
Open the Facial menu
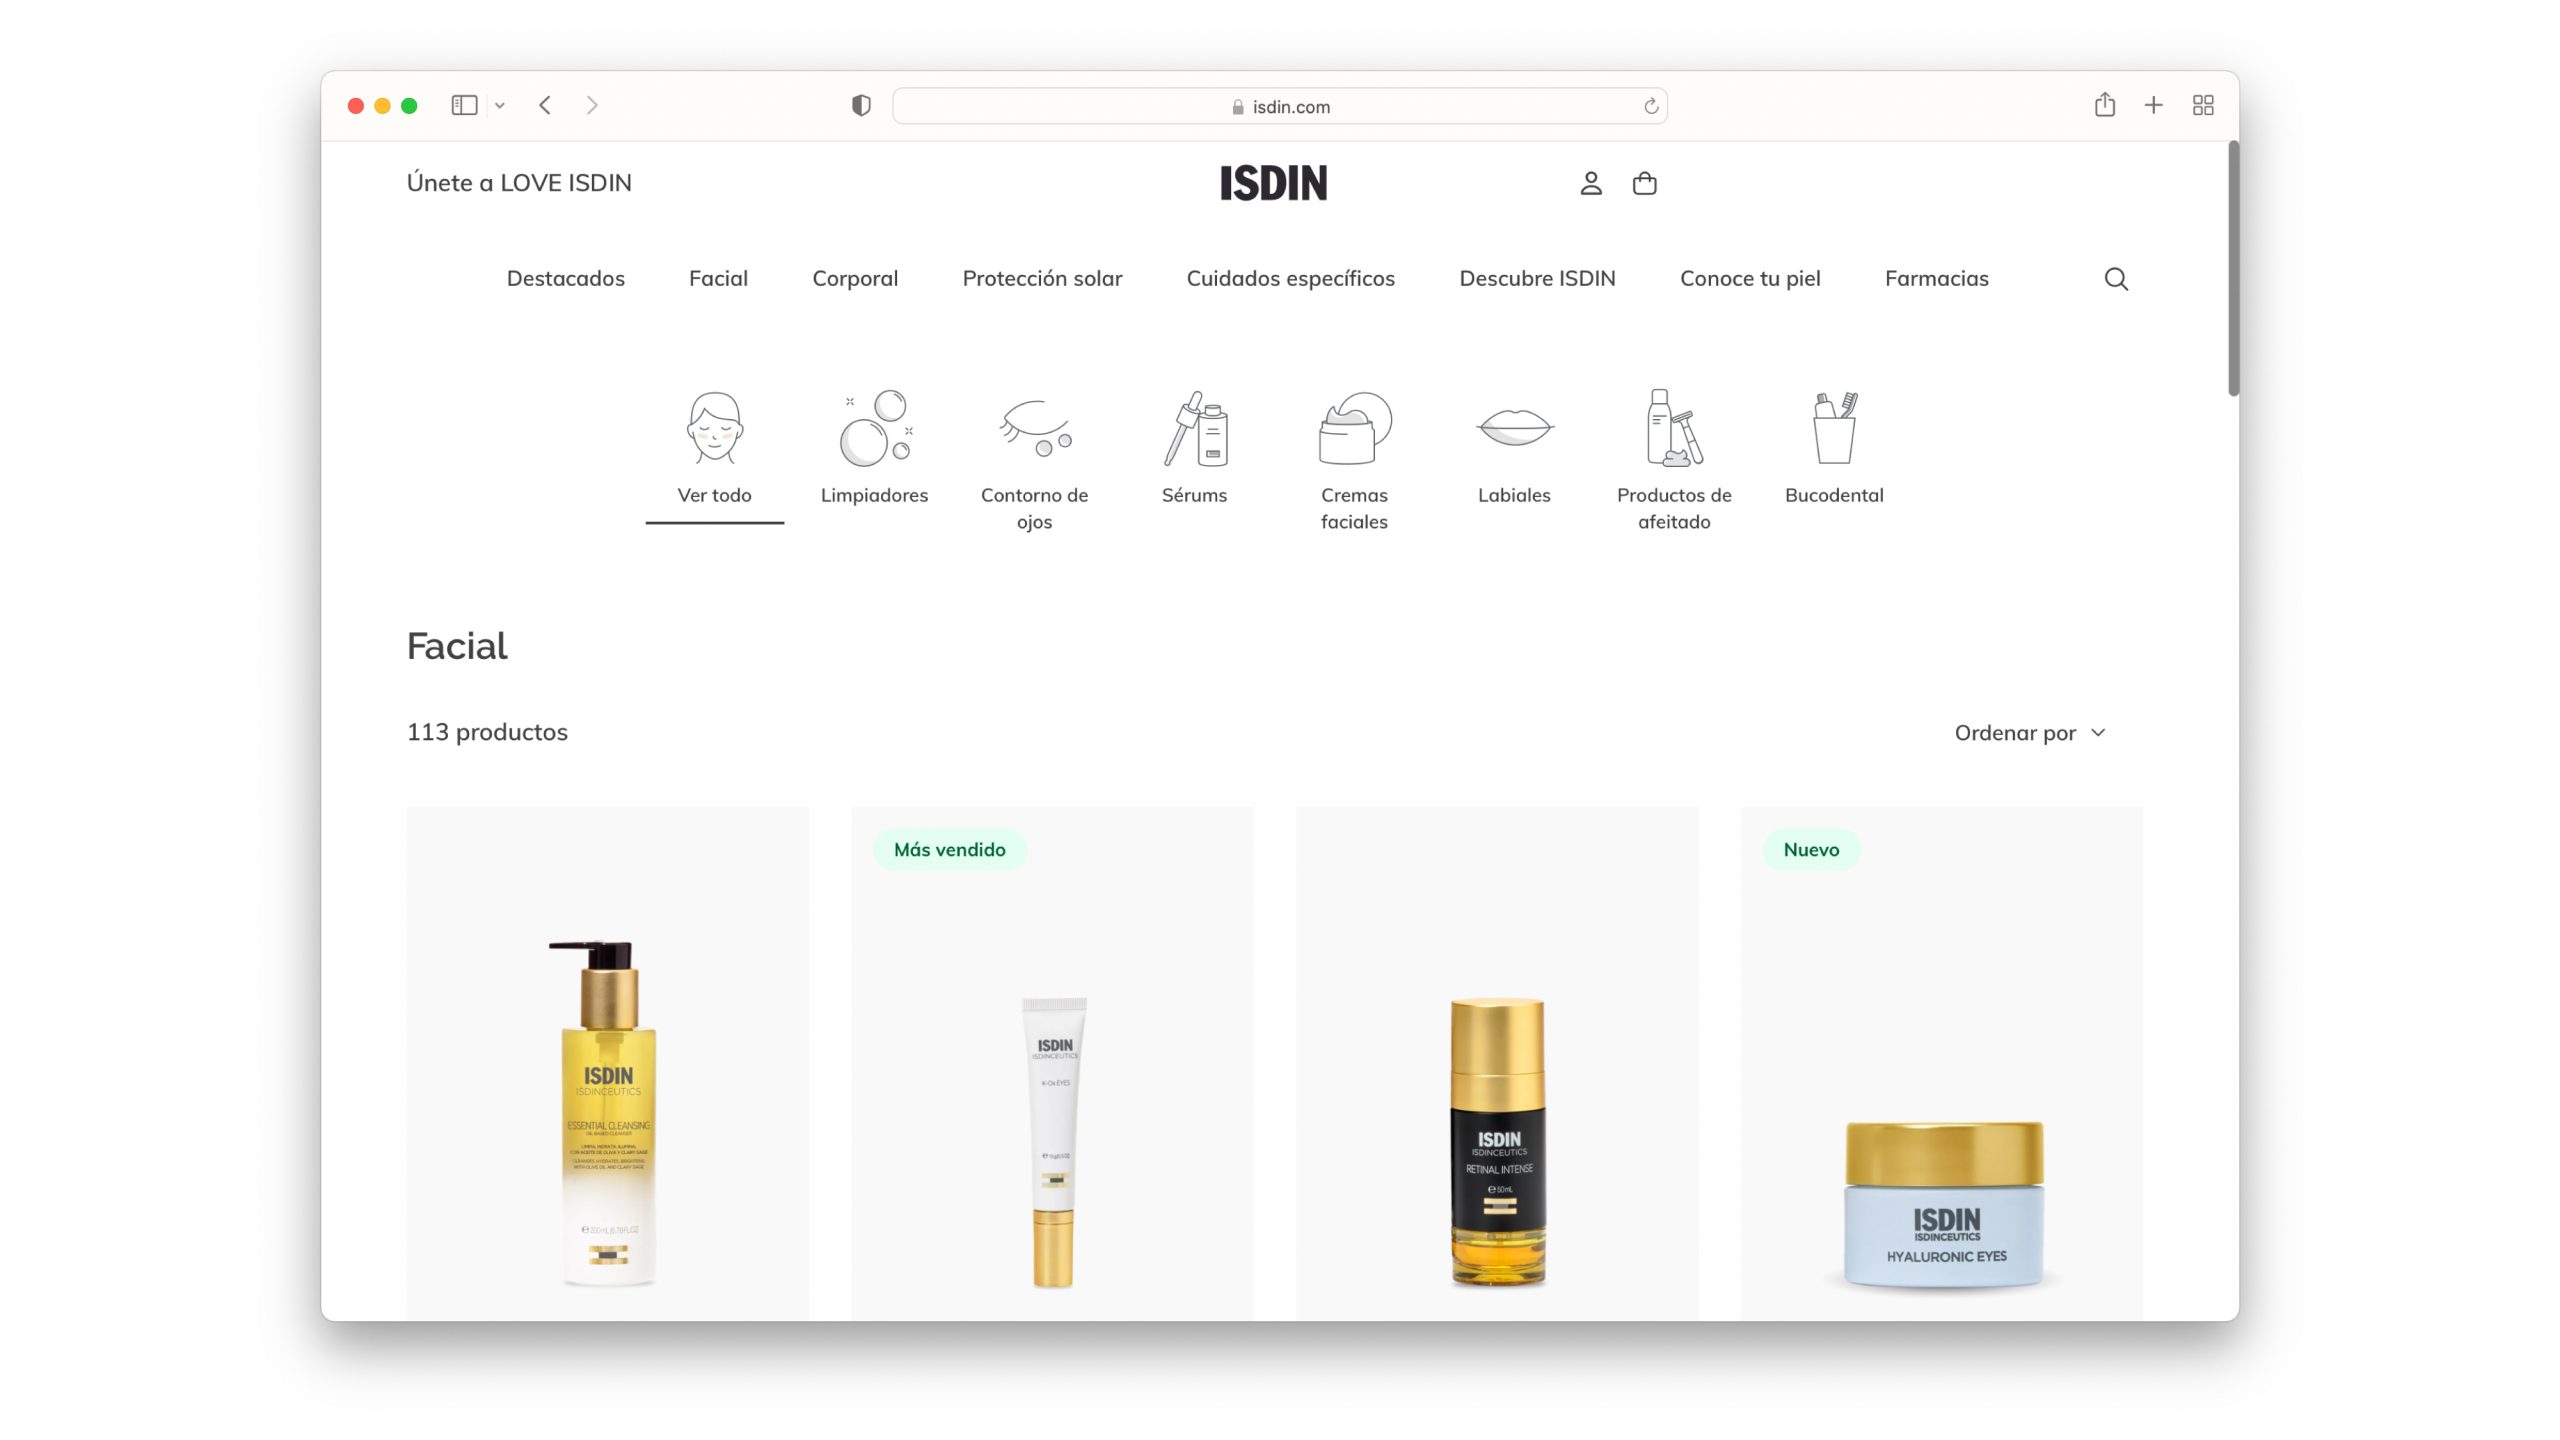718,279
